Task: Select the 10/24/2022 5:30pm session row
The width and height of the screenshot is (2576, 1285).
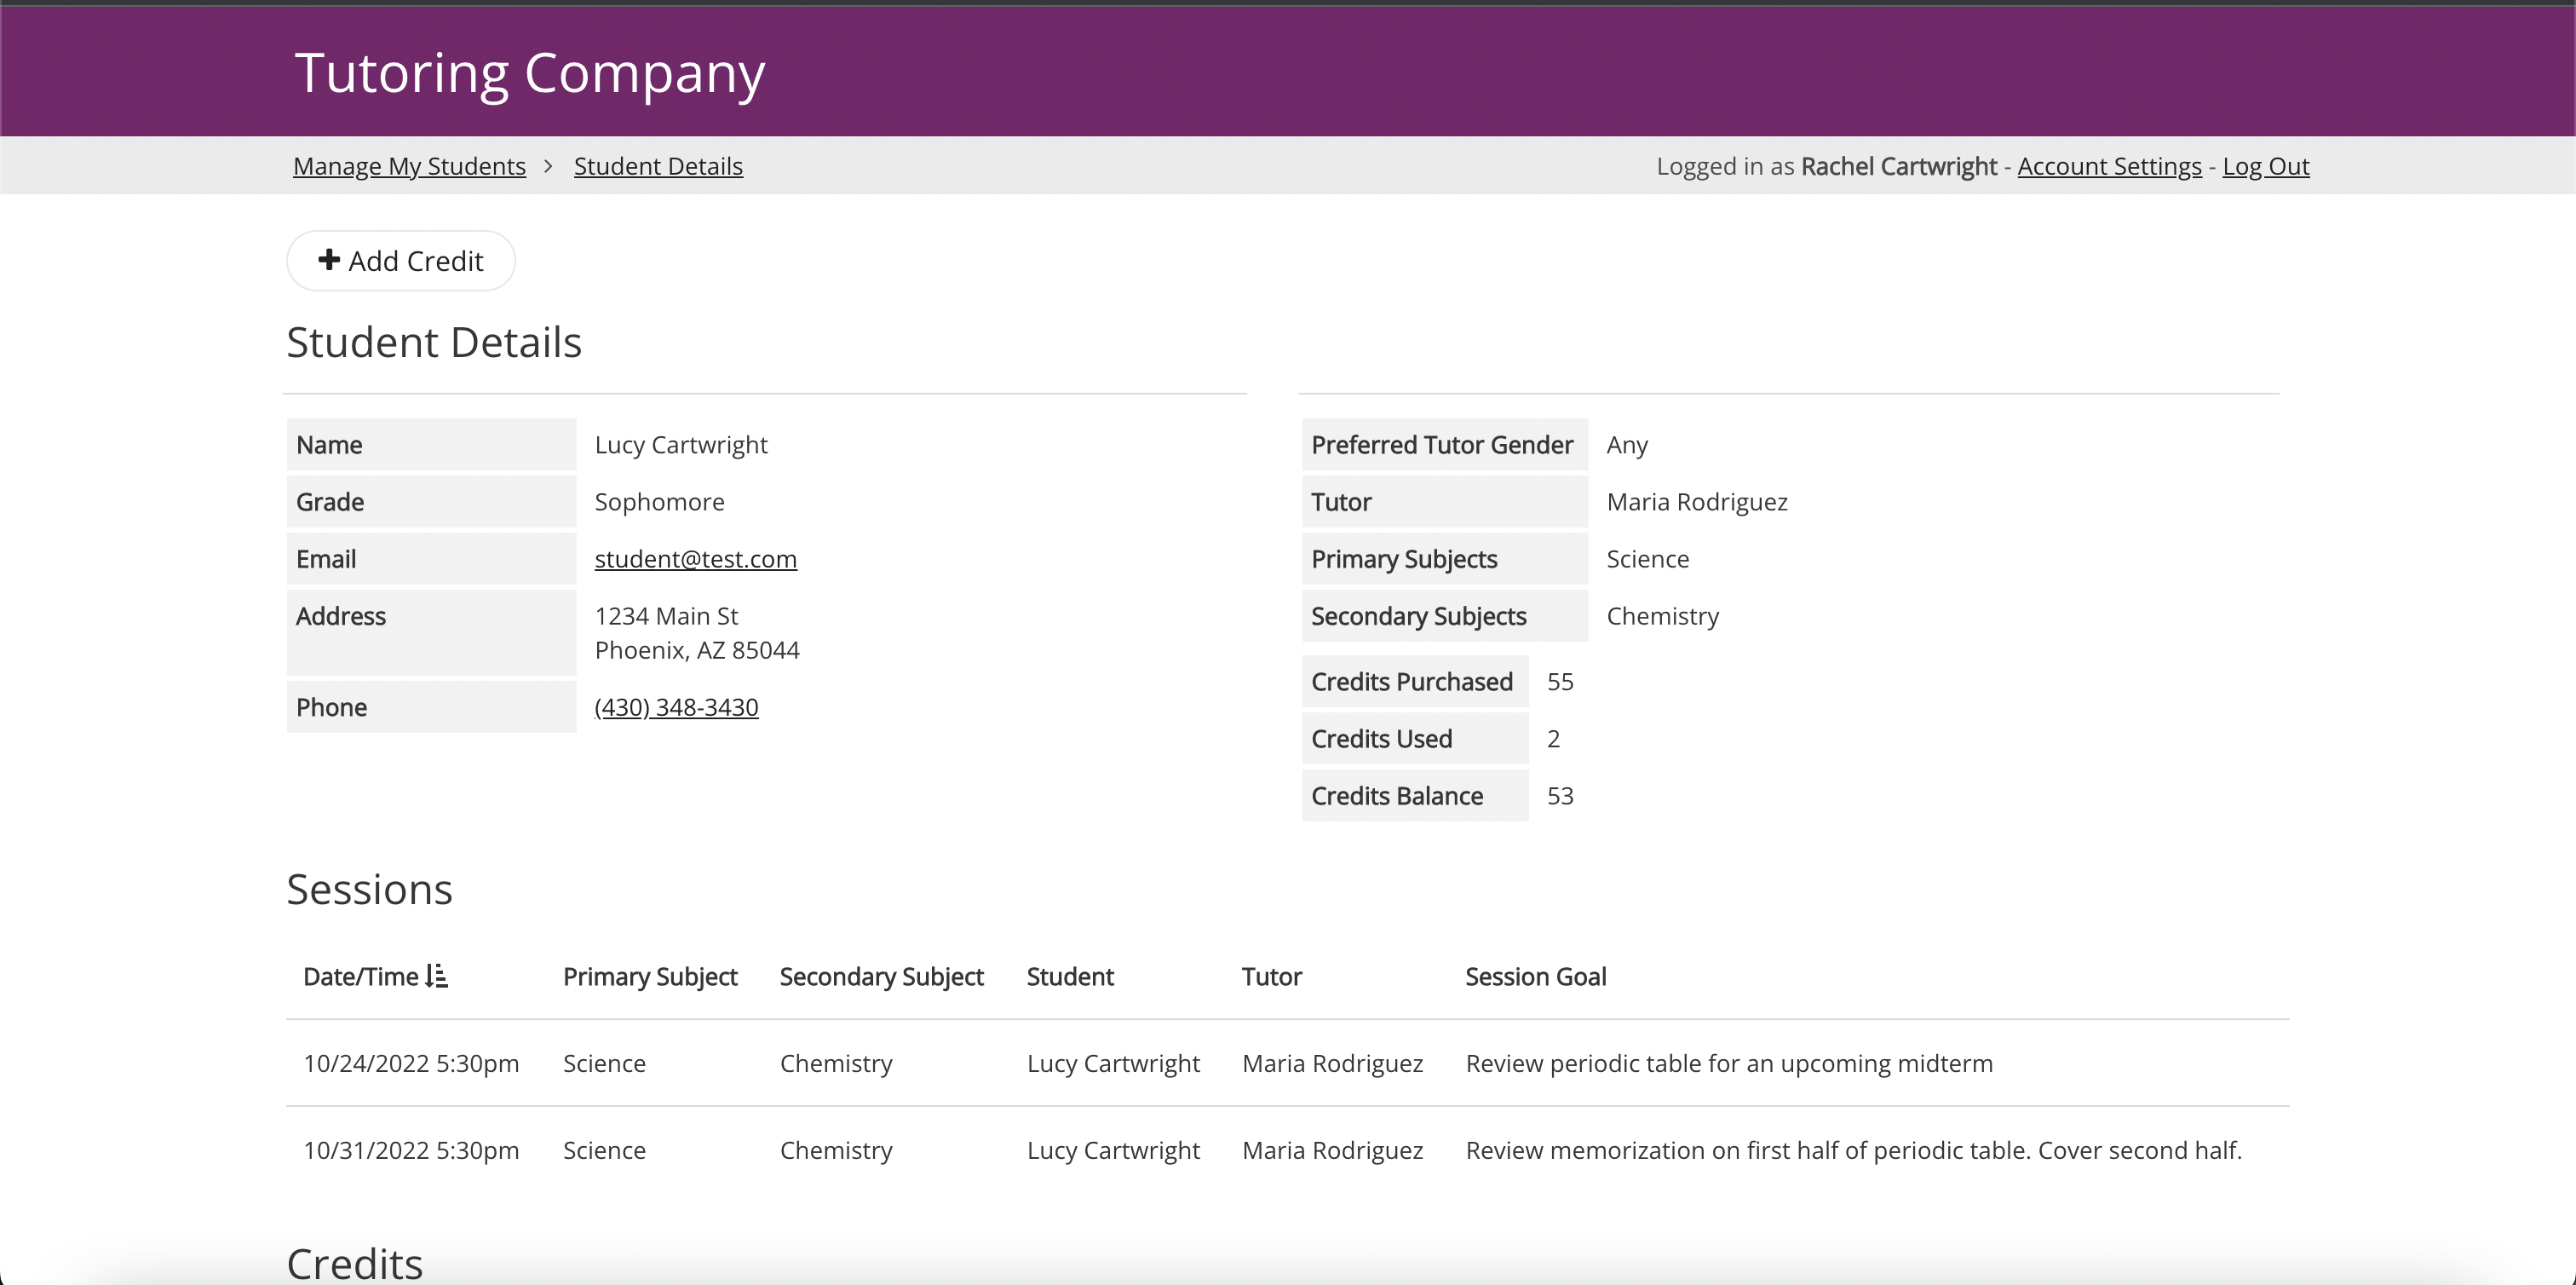Action: click(x=411, y=1063)
